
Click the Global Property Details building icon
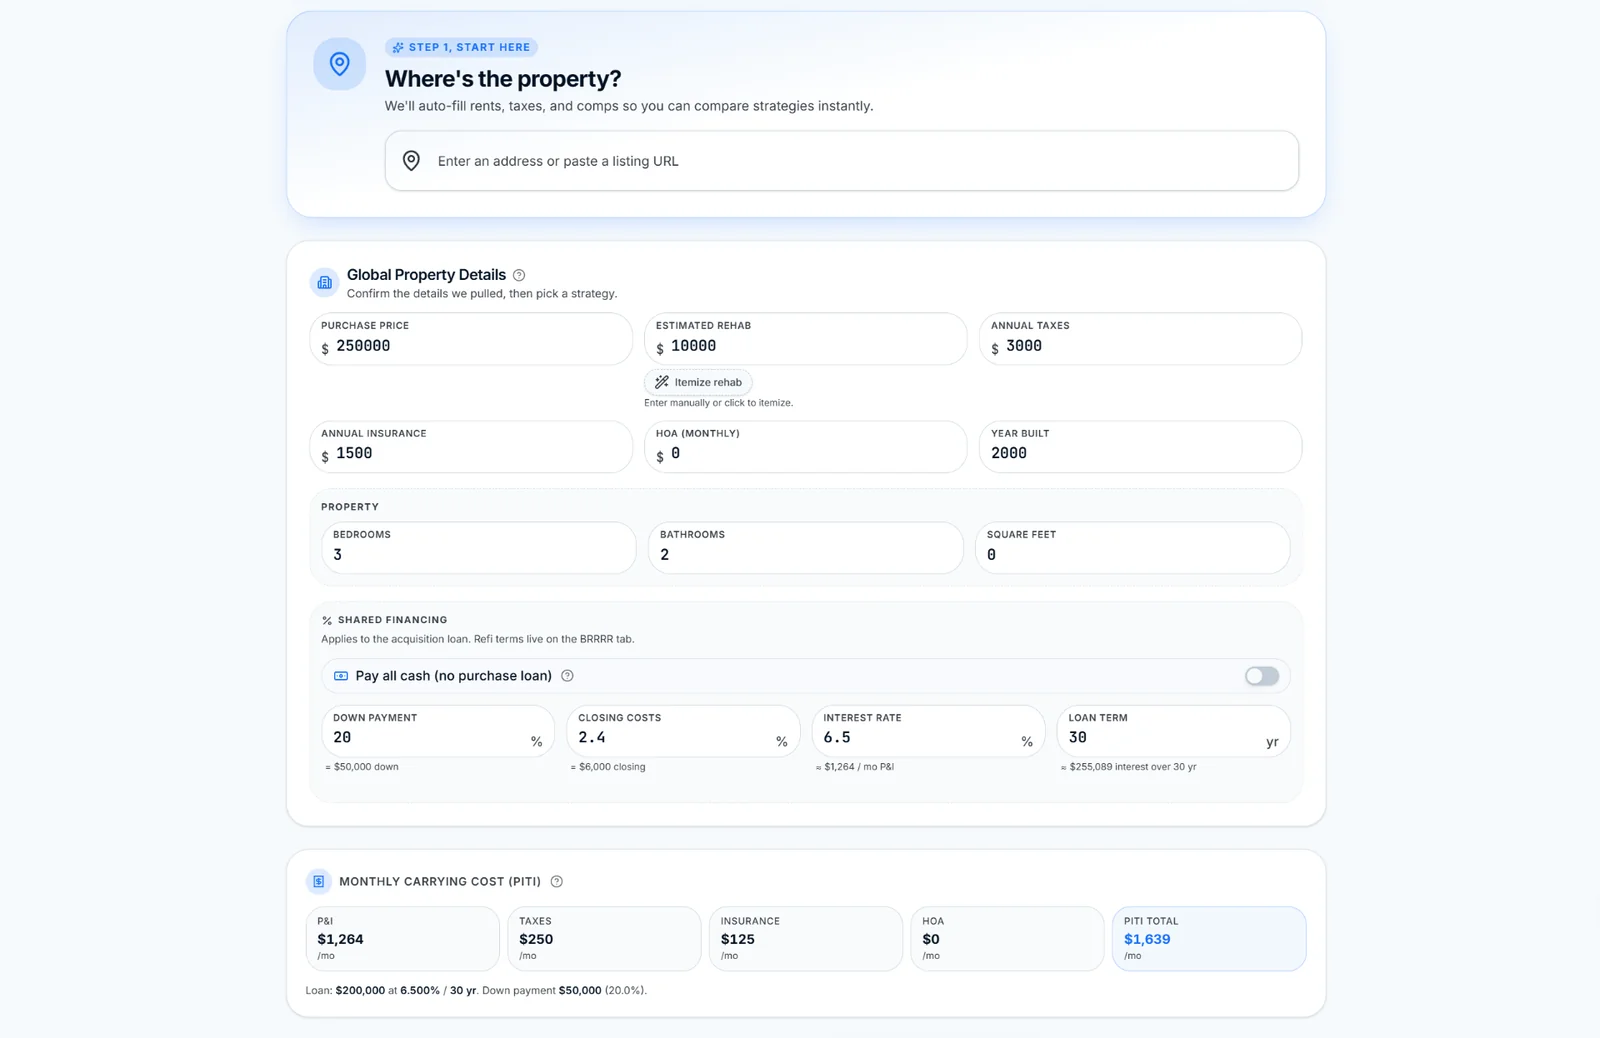pos(324,283)
